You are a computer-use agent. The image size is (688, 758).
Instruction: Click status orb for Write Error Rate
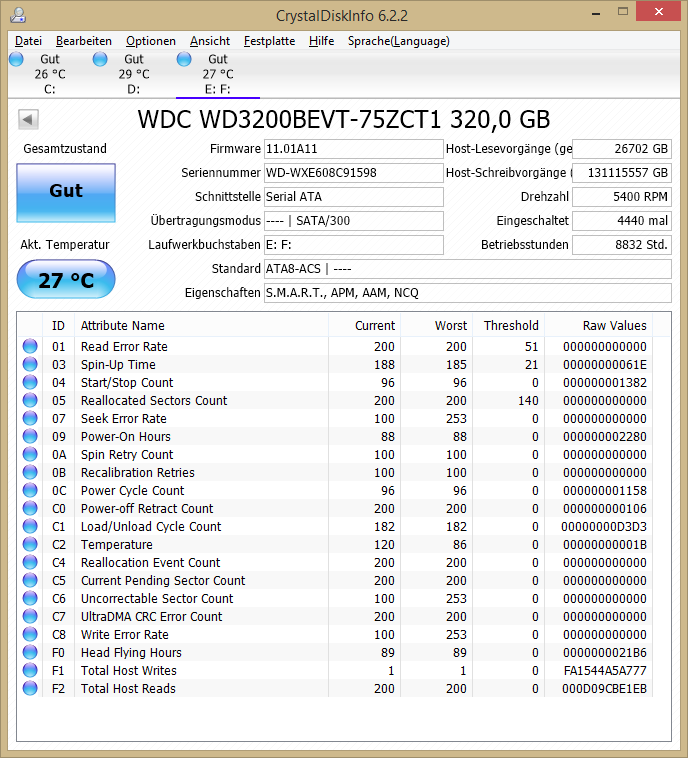click(30, 634)
